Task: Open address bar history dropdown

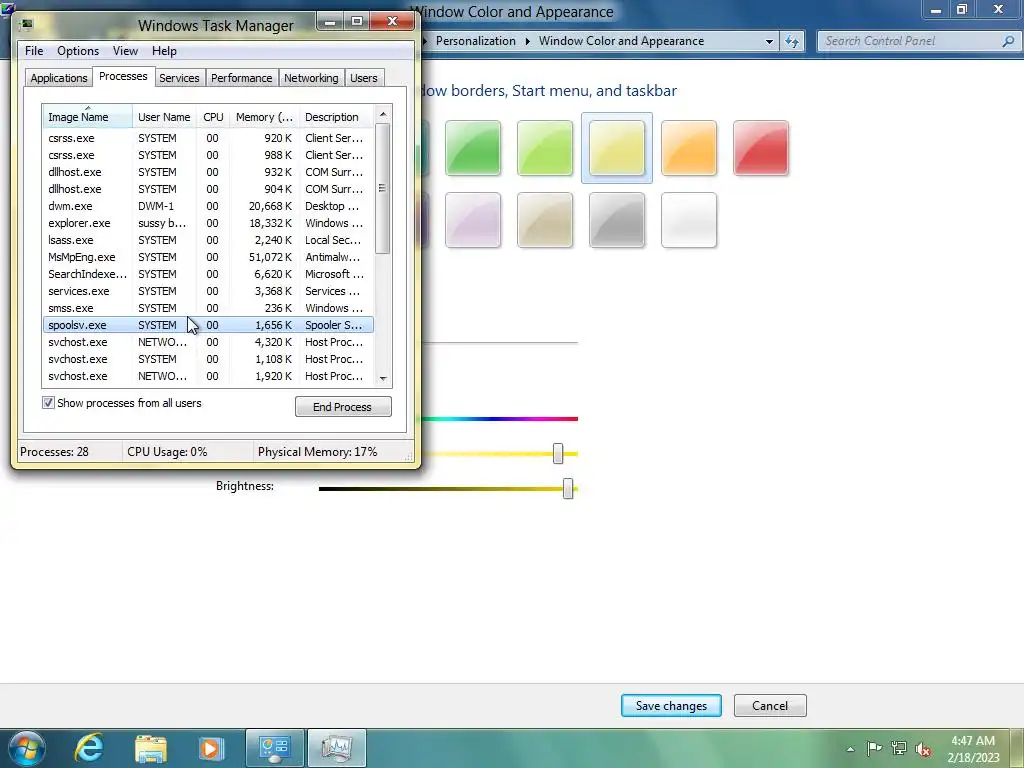Action: tap(769, 41)
